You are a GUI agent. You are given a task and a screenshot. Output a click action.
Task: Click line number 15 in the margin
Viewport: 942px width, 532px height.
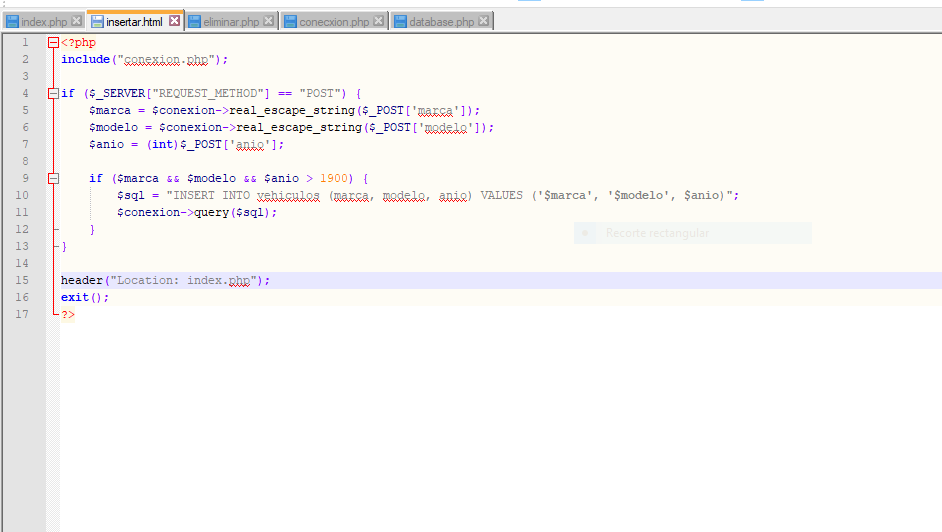[22, 281]
